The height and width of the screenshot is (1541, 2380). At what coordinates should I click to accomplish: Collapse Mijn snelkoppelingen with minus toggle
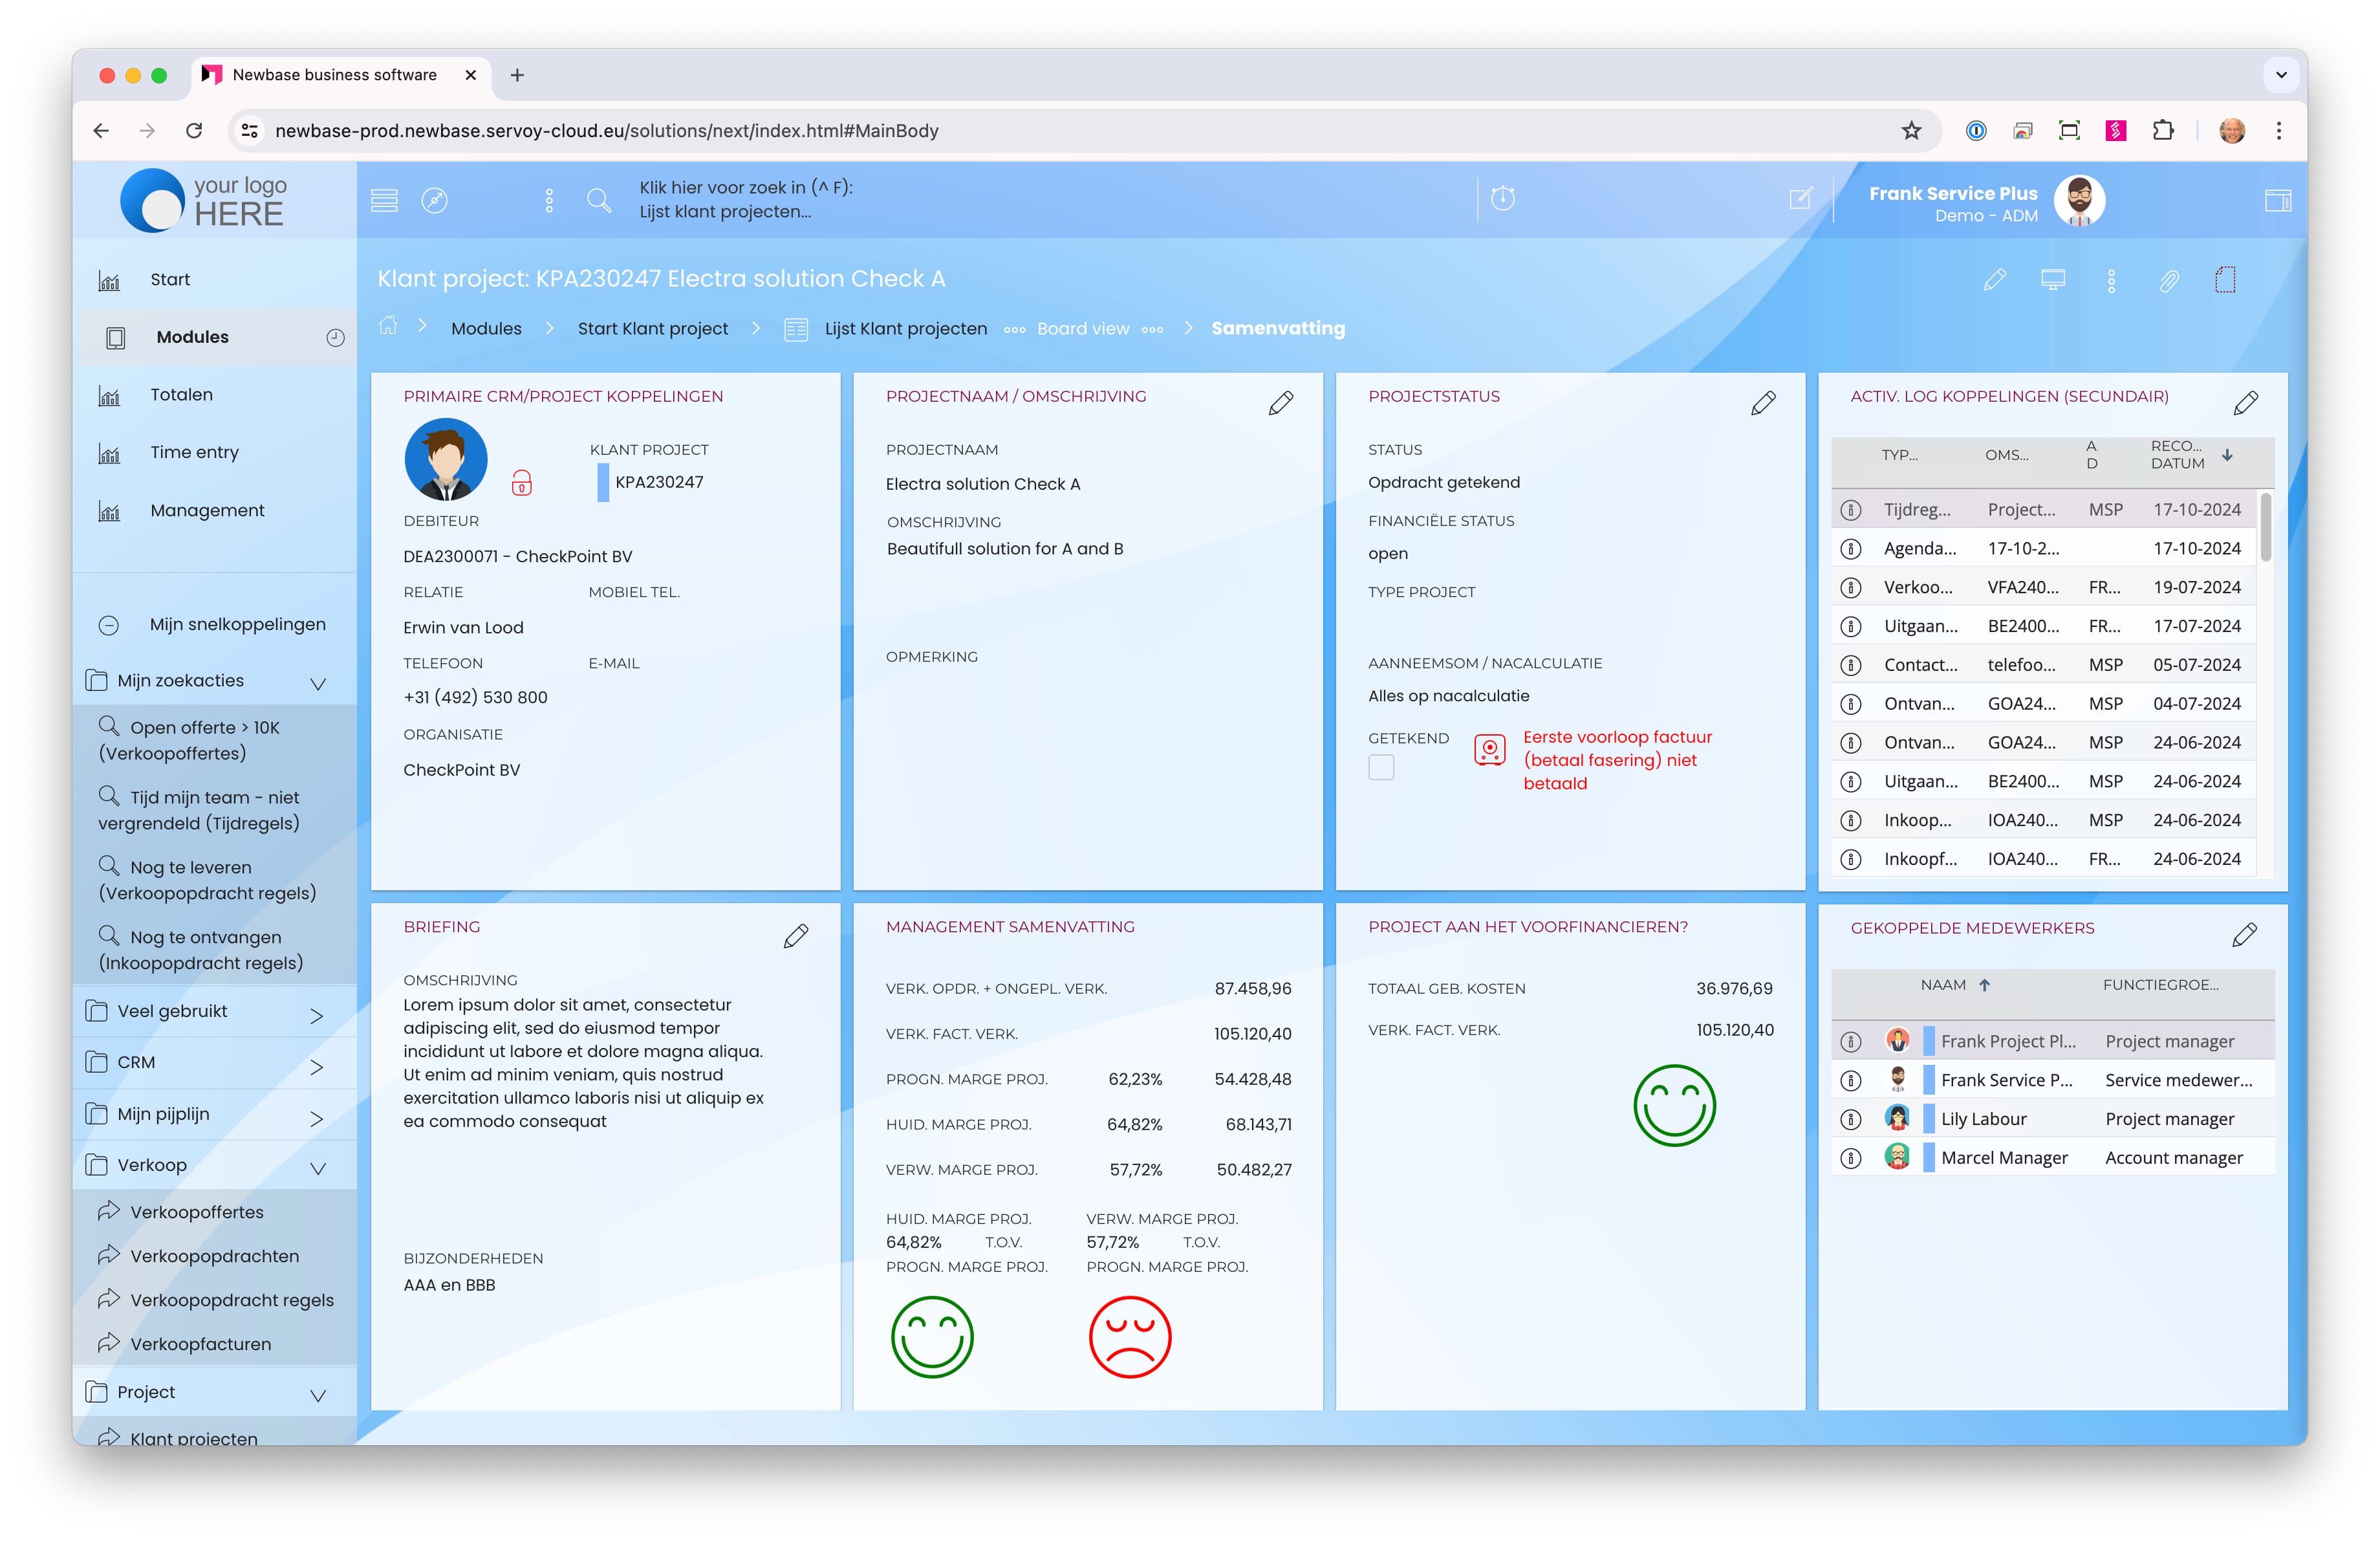(x=109, y=626)
